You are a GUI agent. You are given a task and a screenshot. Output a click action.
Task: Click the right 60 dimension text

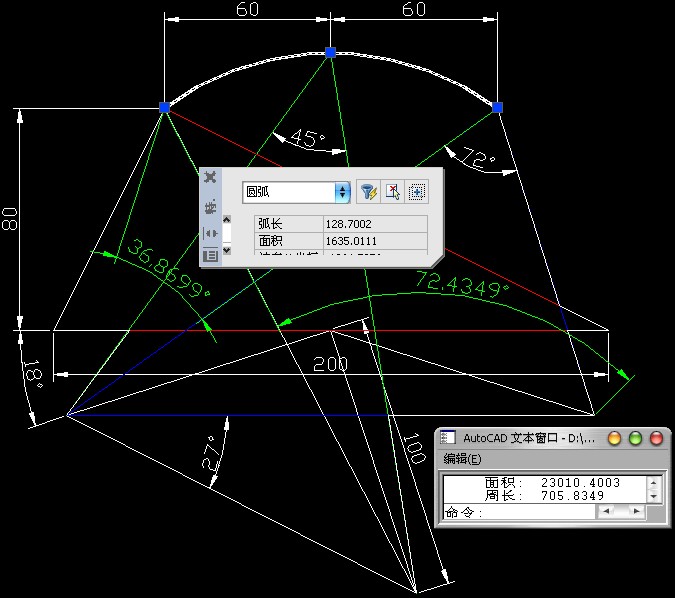pos(414,9)
